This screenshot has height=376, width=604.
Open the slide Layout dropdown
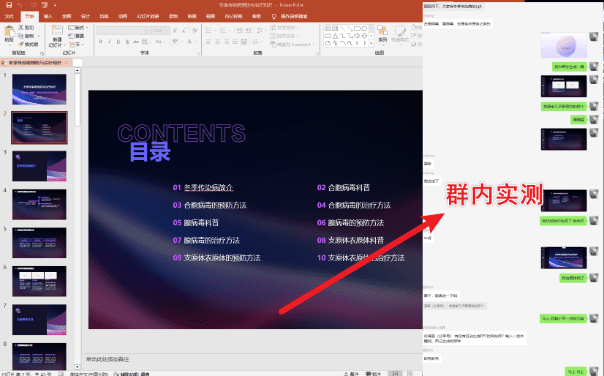(78, 28)
